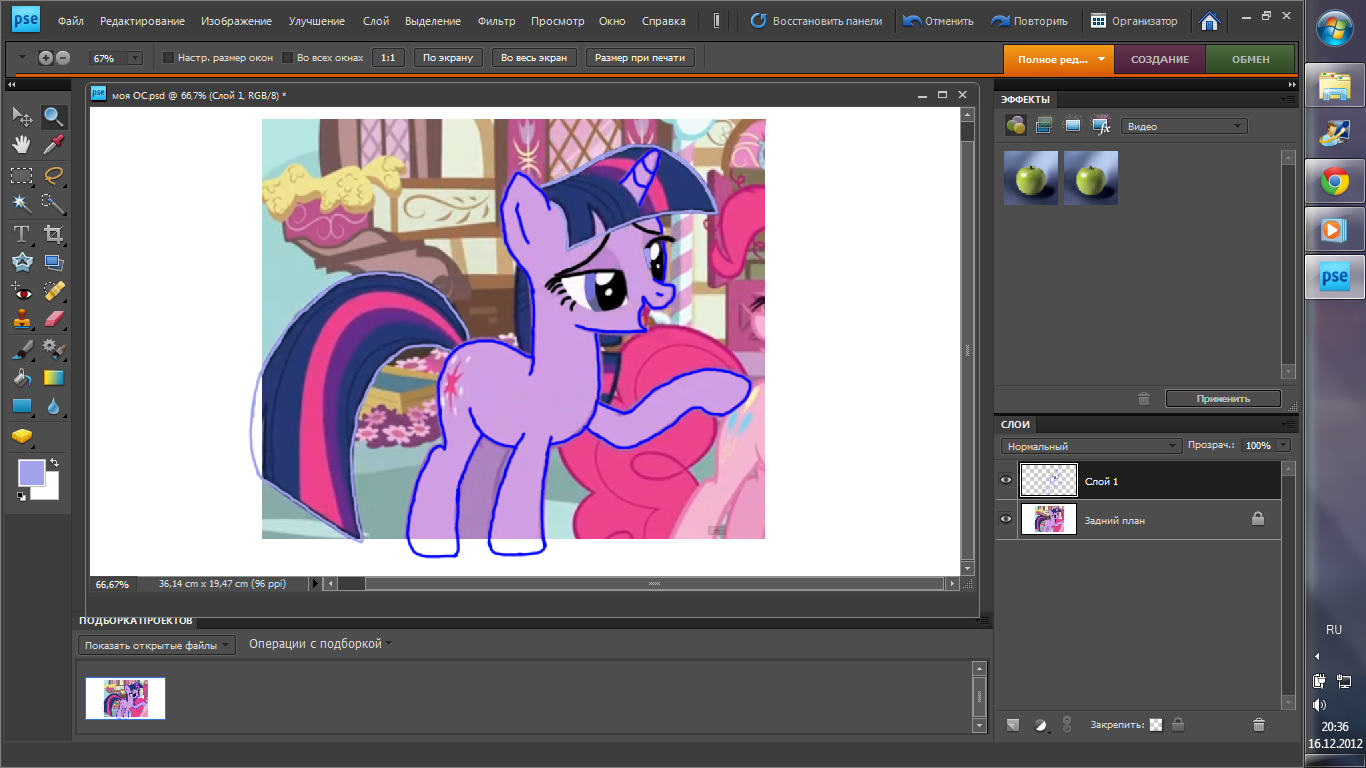Show Filters category in Effects panel
This screenshot has width=1366, height=768.
click(1015, 125)
